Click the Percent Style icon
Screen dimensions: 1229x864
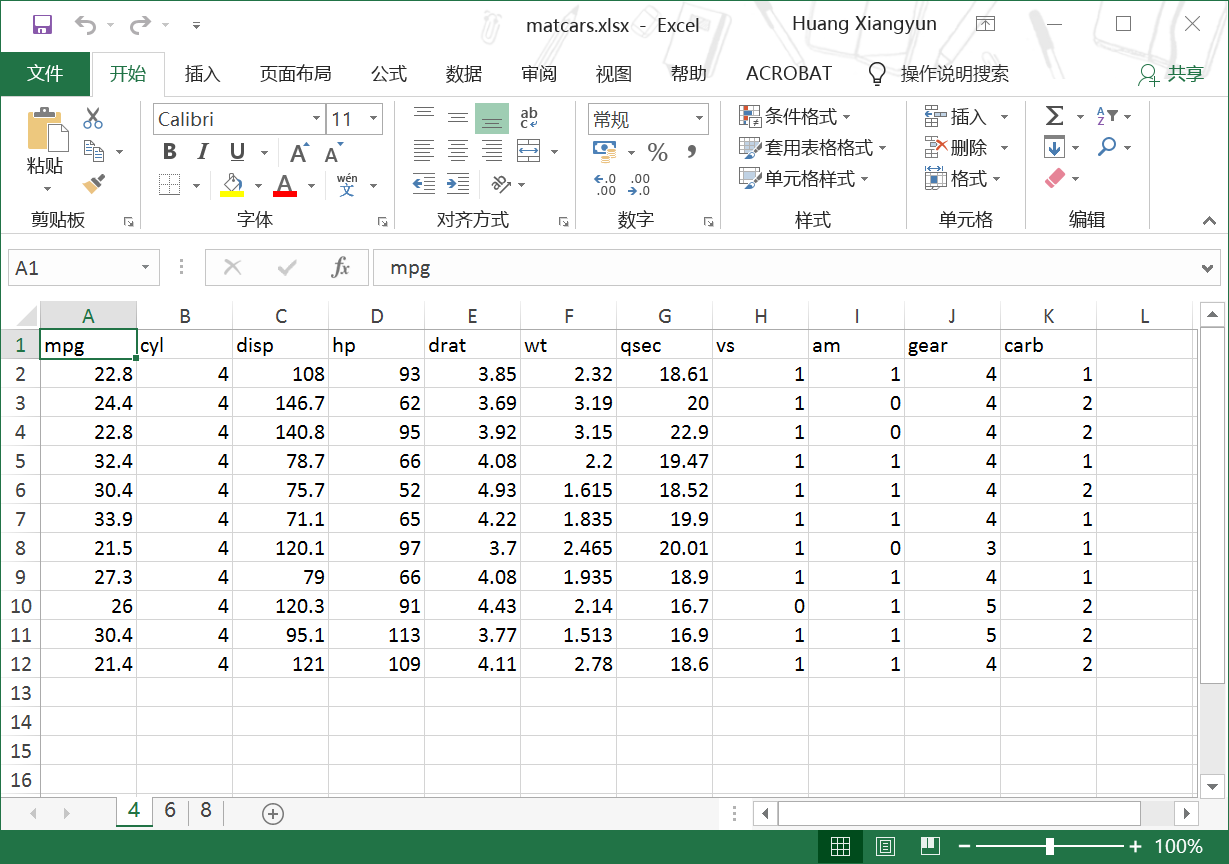[x=657, y=152]
